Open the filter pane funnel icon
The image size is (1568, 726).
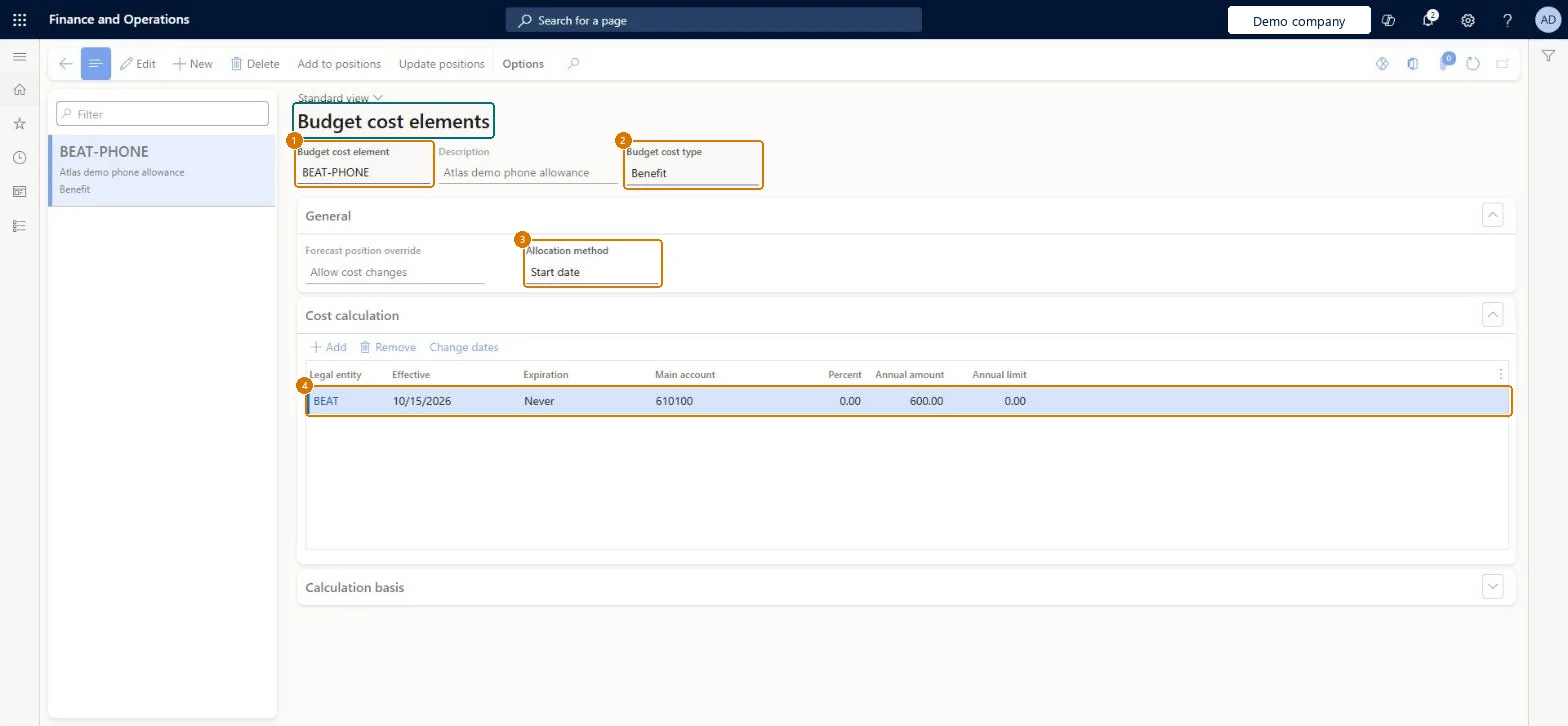point(1547,57)
